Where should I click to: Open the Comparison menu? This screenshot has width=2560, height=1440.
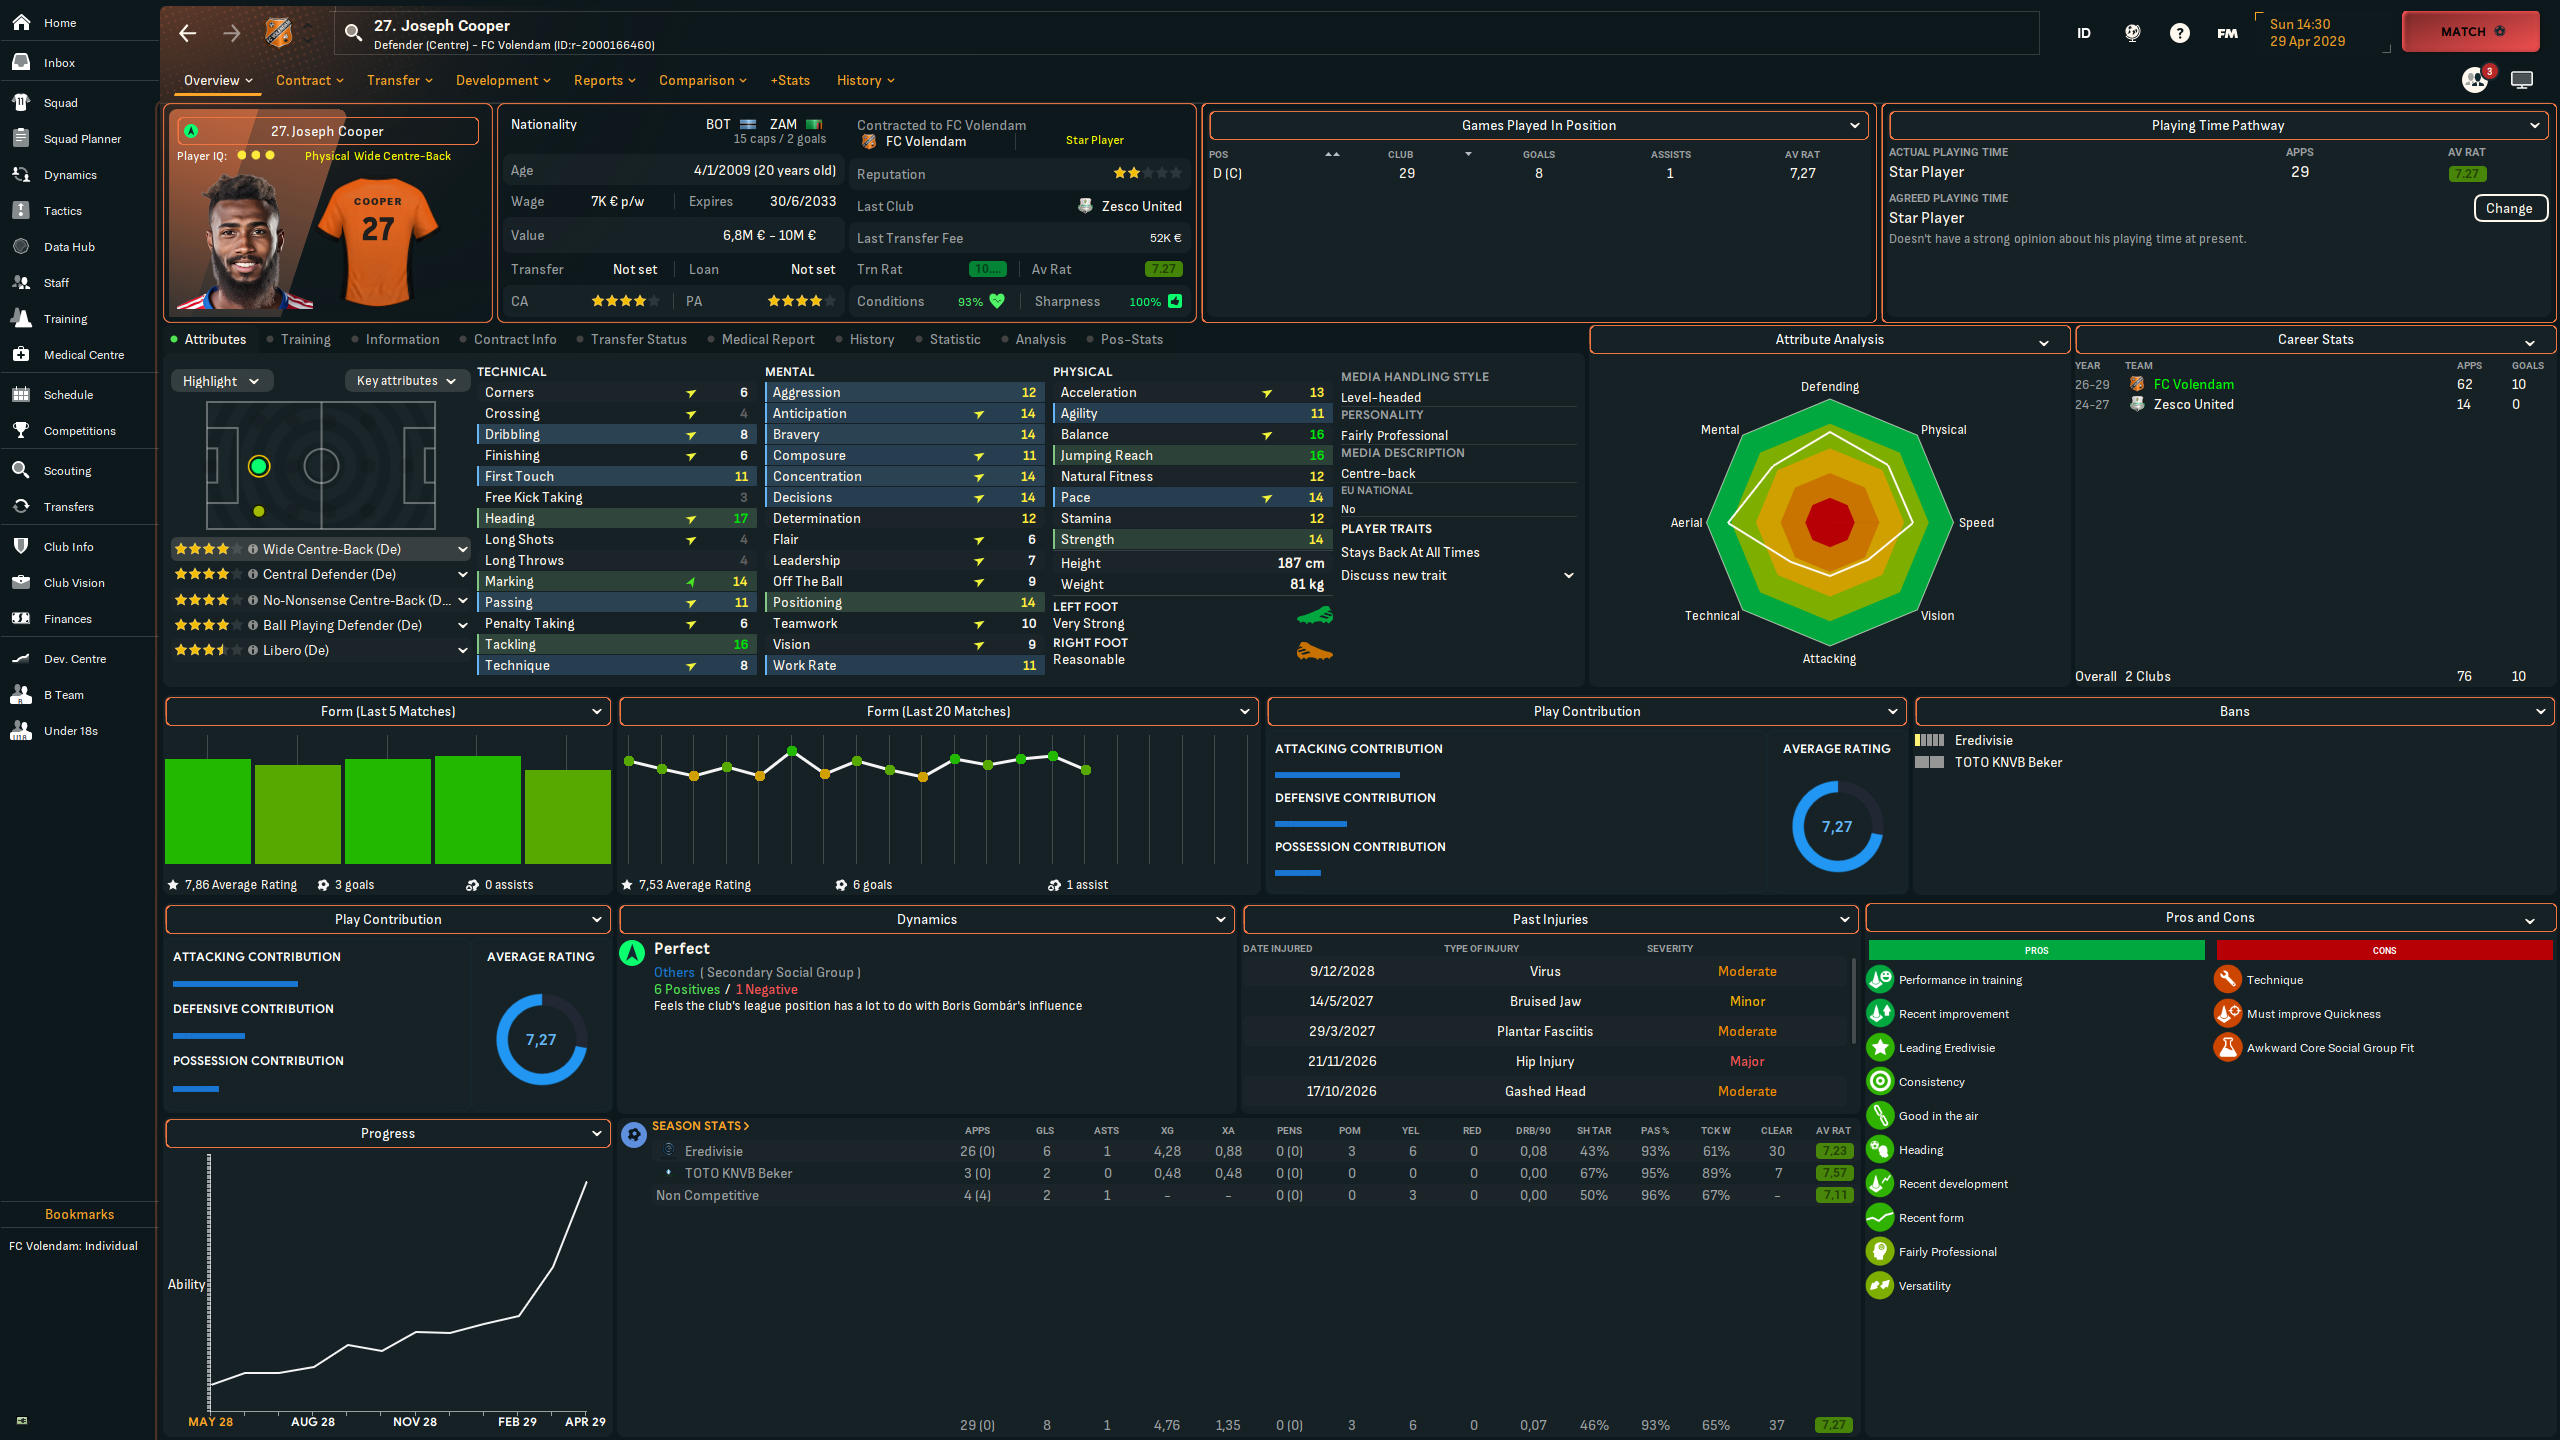point(702,80)
